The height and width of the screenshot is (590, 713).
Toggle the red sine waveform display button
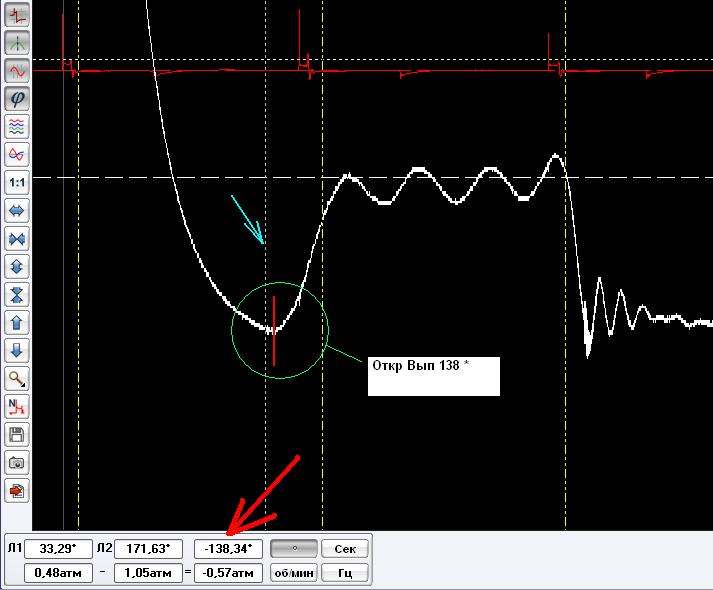pyautogui.click(x=17, y=71)
